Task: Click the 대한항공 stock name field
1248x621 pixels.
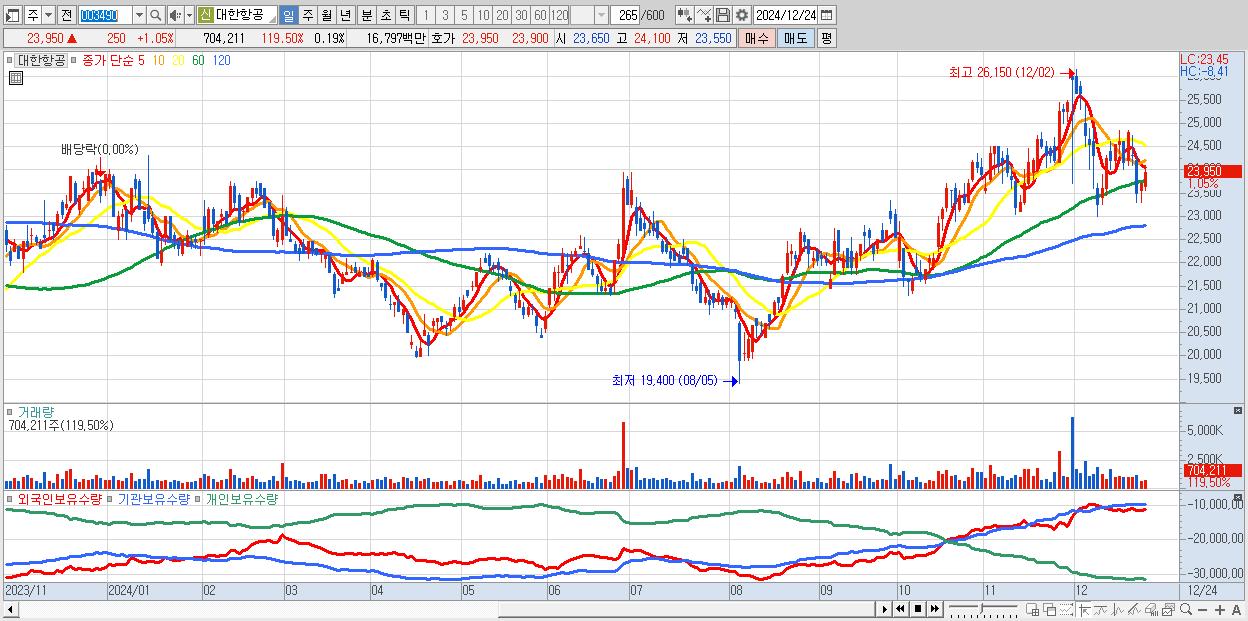Action: click(246, 16)
